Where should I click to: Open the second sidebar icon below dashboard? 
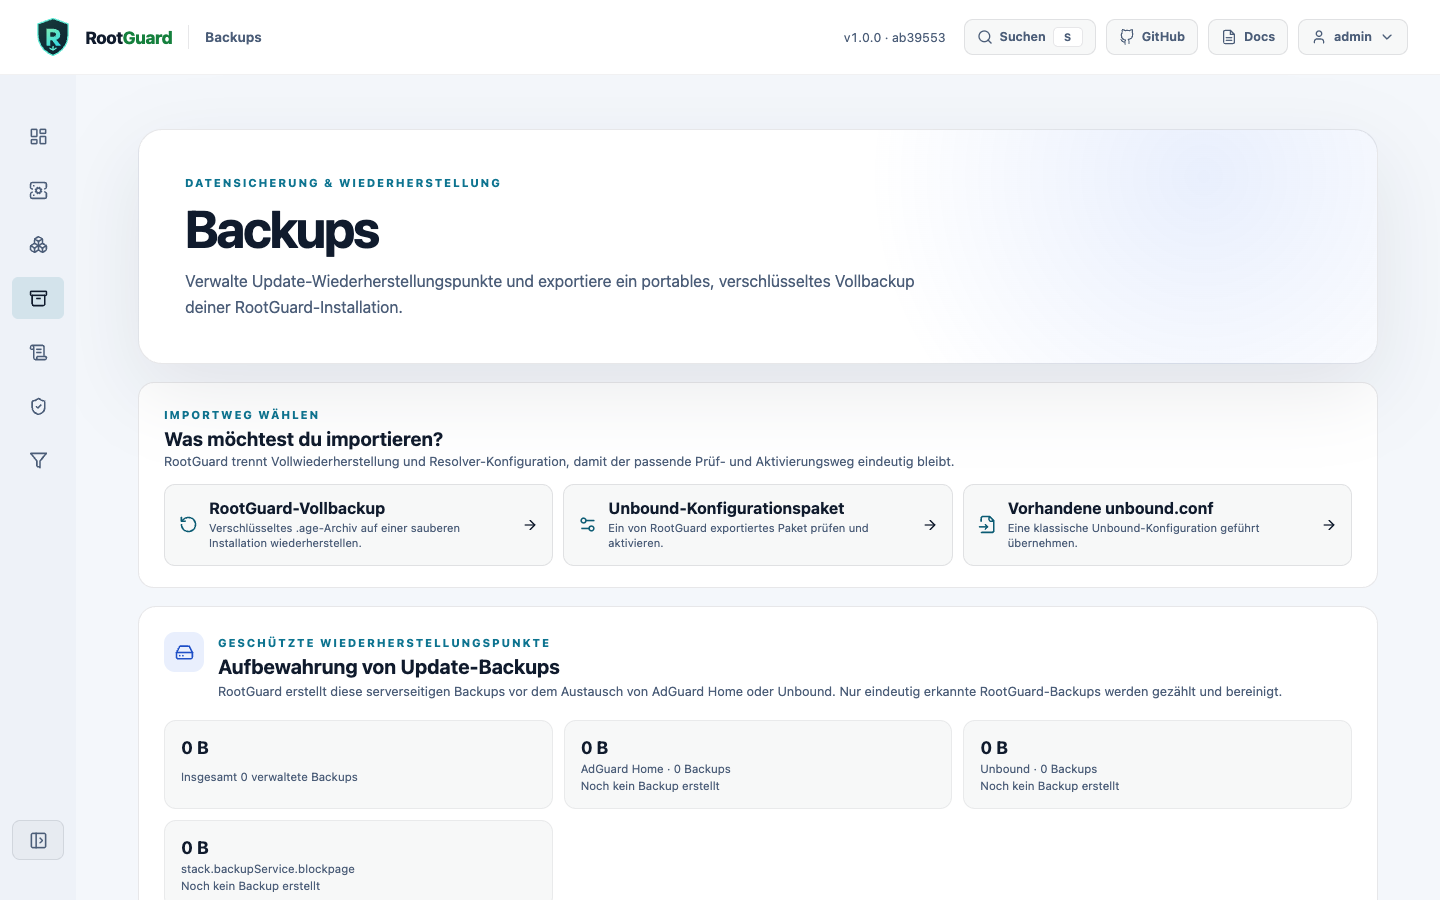[x=38, y=190]
